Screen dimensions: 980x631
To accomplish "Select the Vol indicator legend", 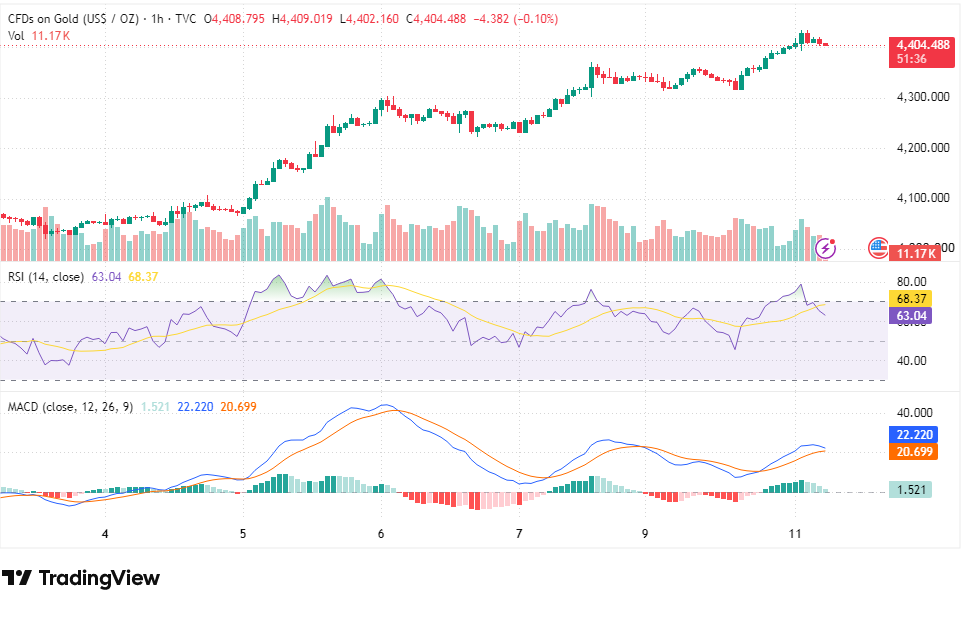I will point(39,36).
